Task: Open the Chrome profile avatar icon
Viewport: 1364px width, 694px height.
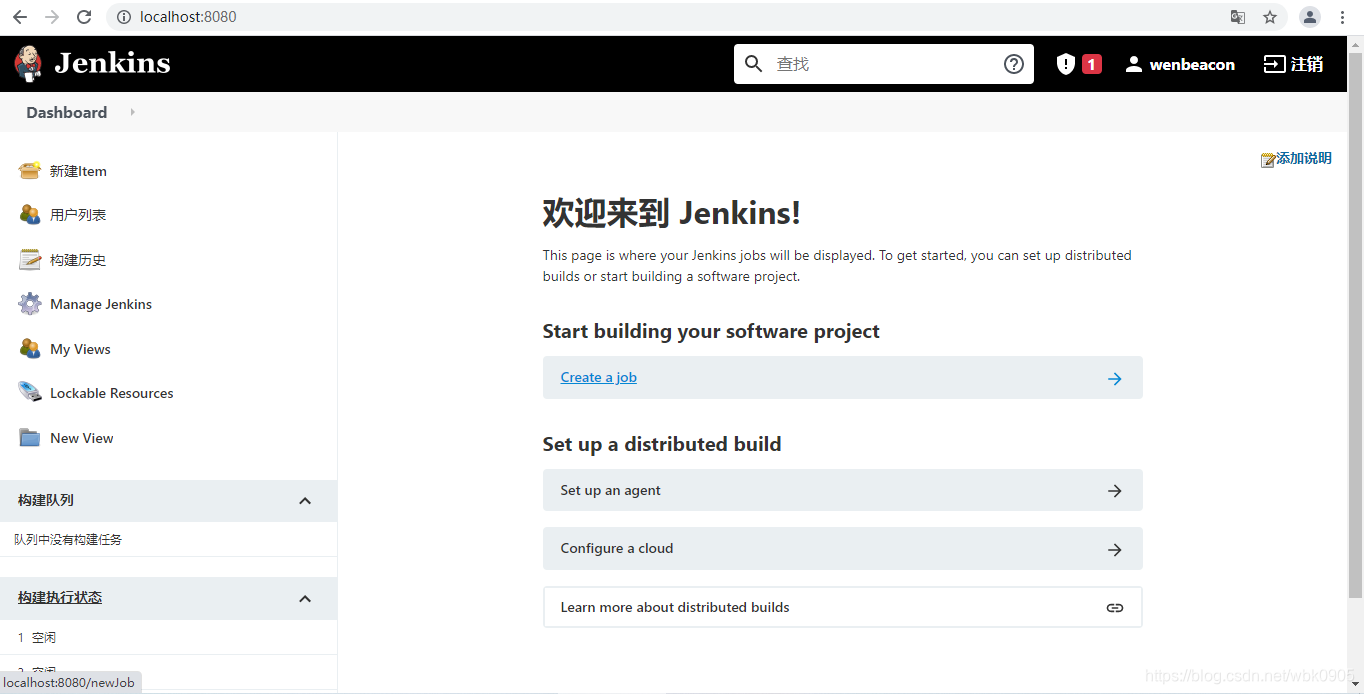Action: pos(1310,17)
